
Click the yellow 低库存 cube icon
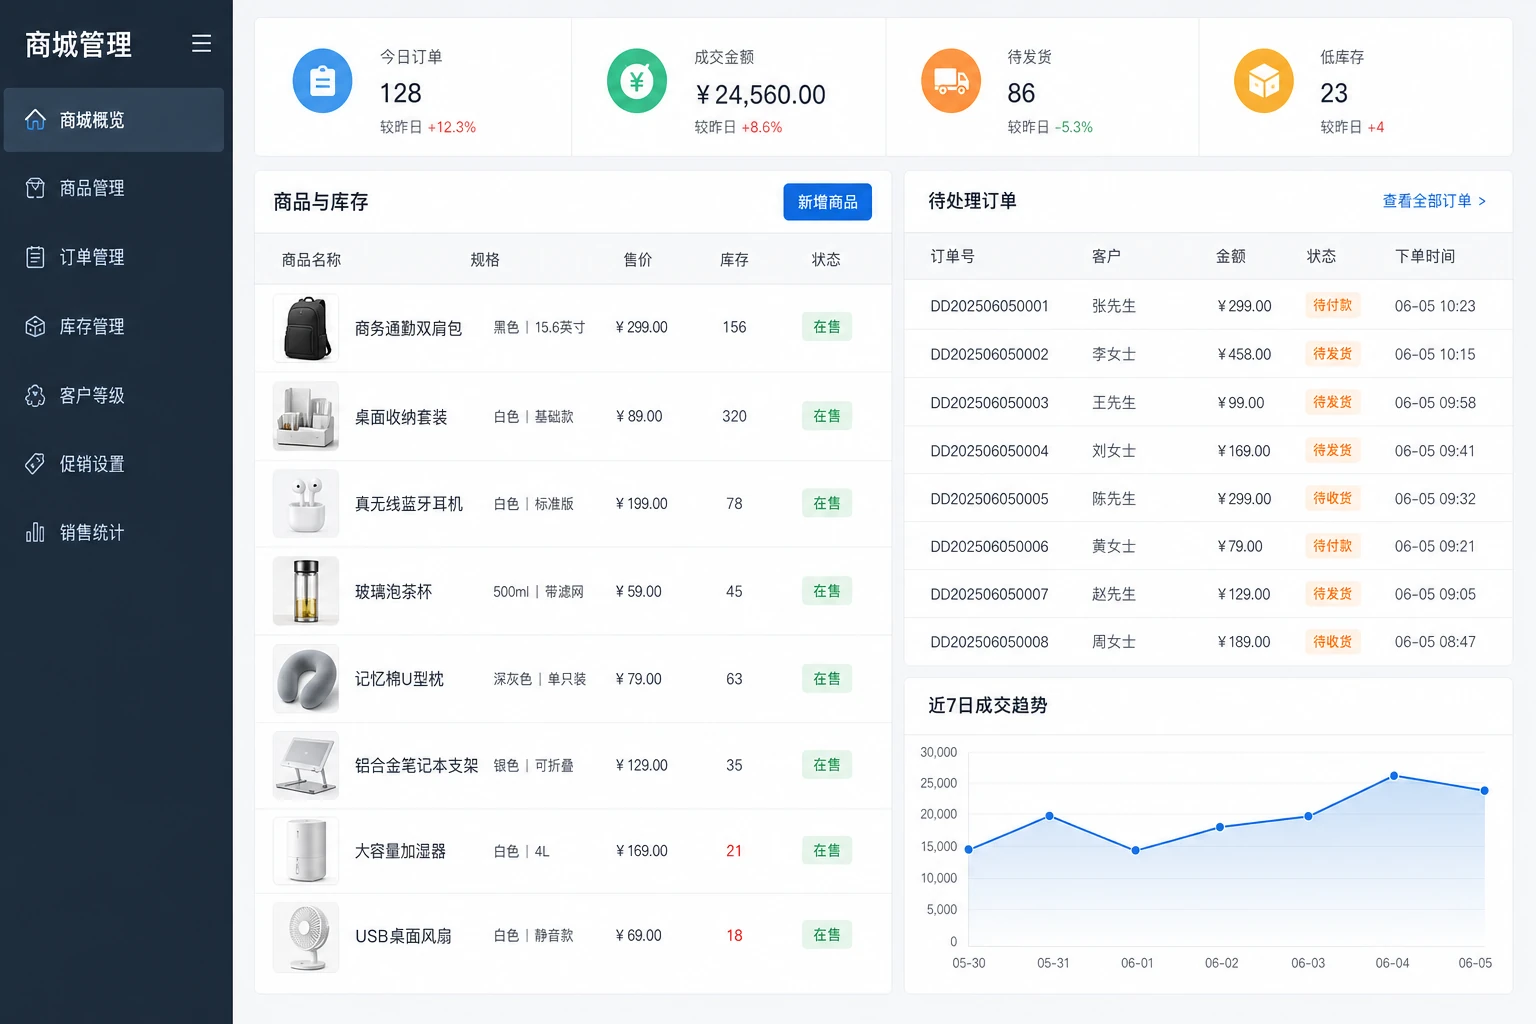[x=1263, y=81]
